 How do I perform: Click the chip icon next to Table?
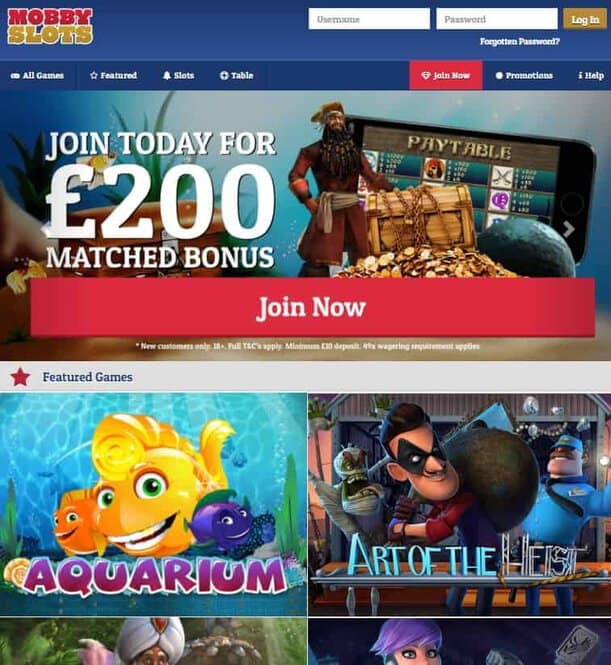[224, 75]
